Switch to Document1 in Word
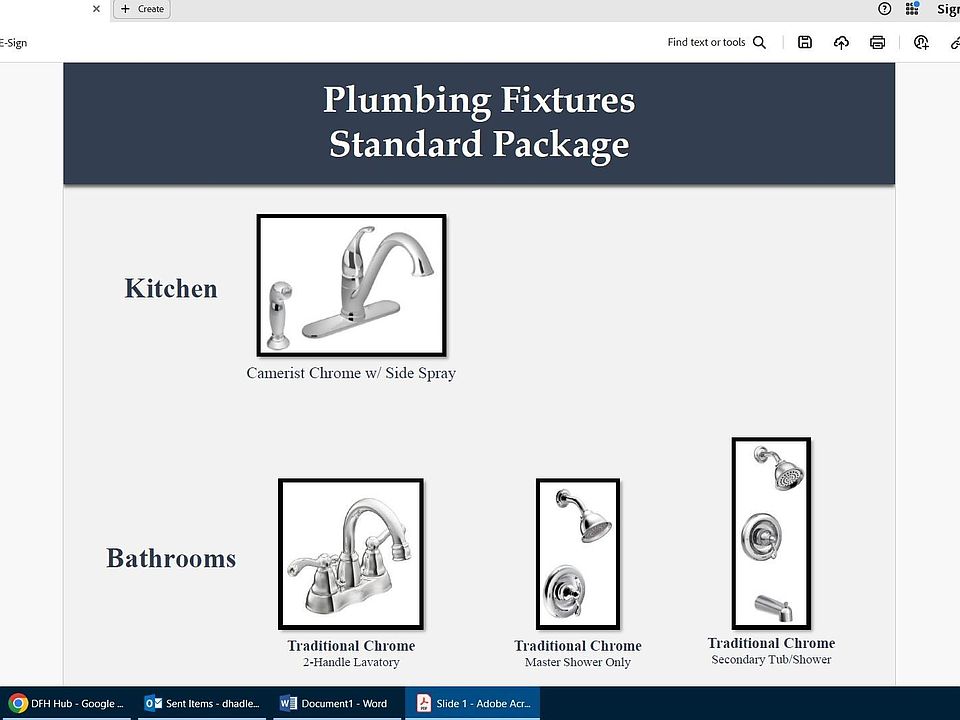Image resolution: width=960 pixels, height=720 pixels. click(x=334, y=703)
